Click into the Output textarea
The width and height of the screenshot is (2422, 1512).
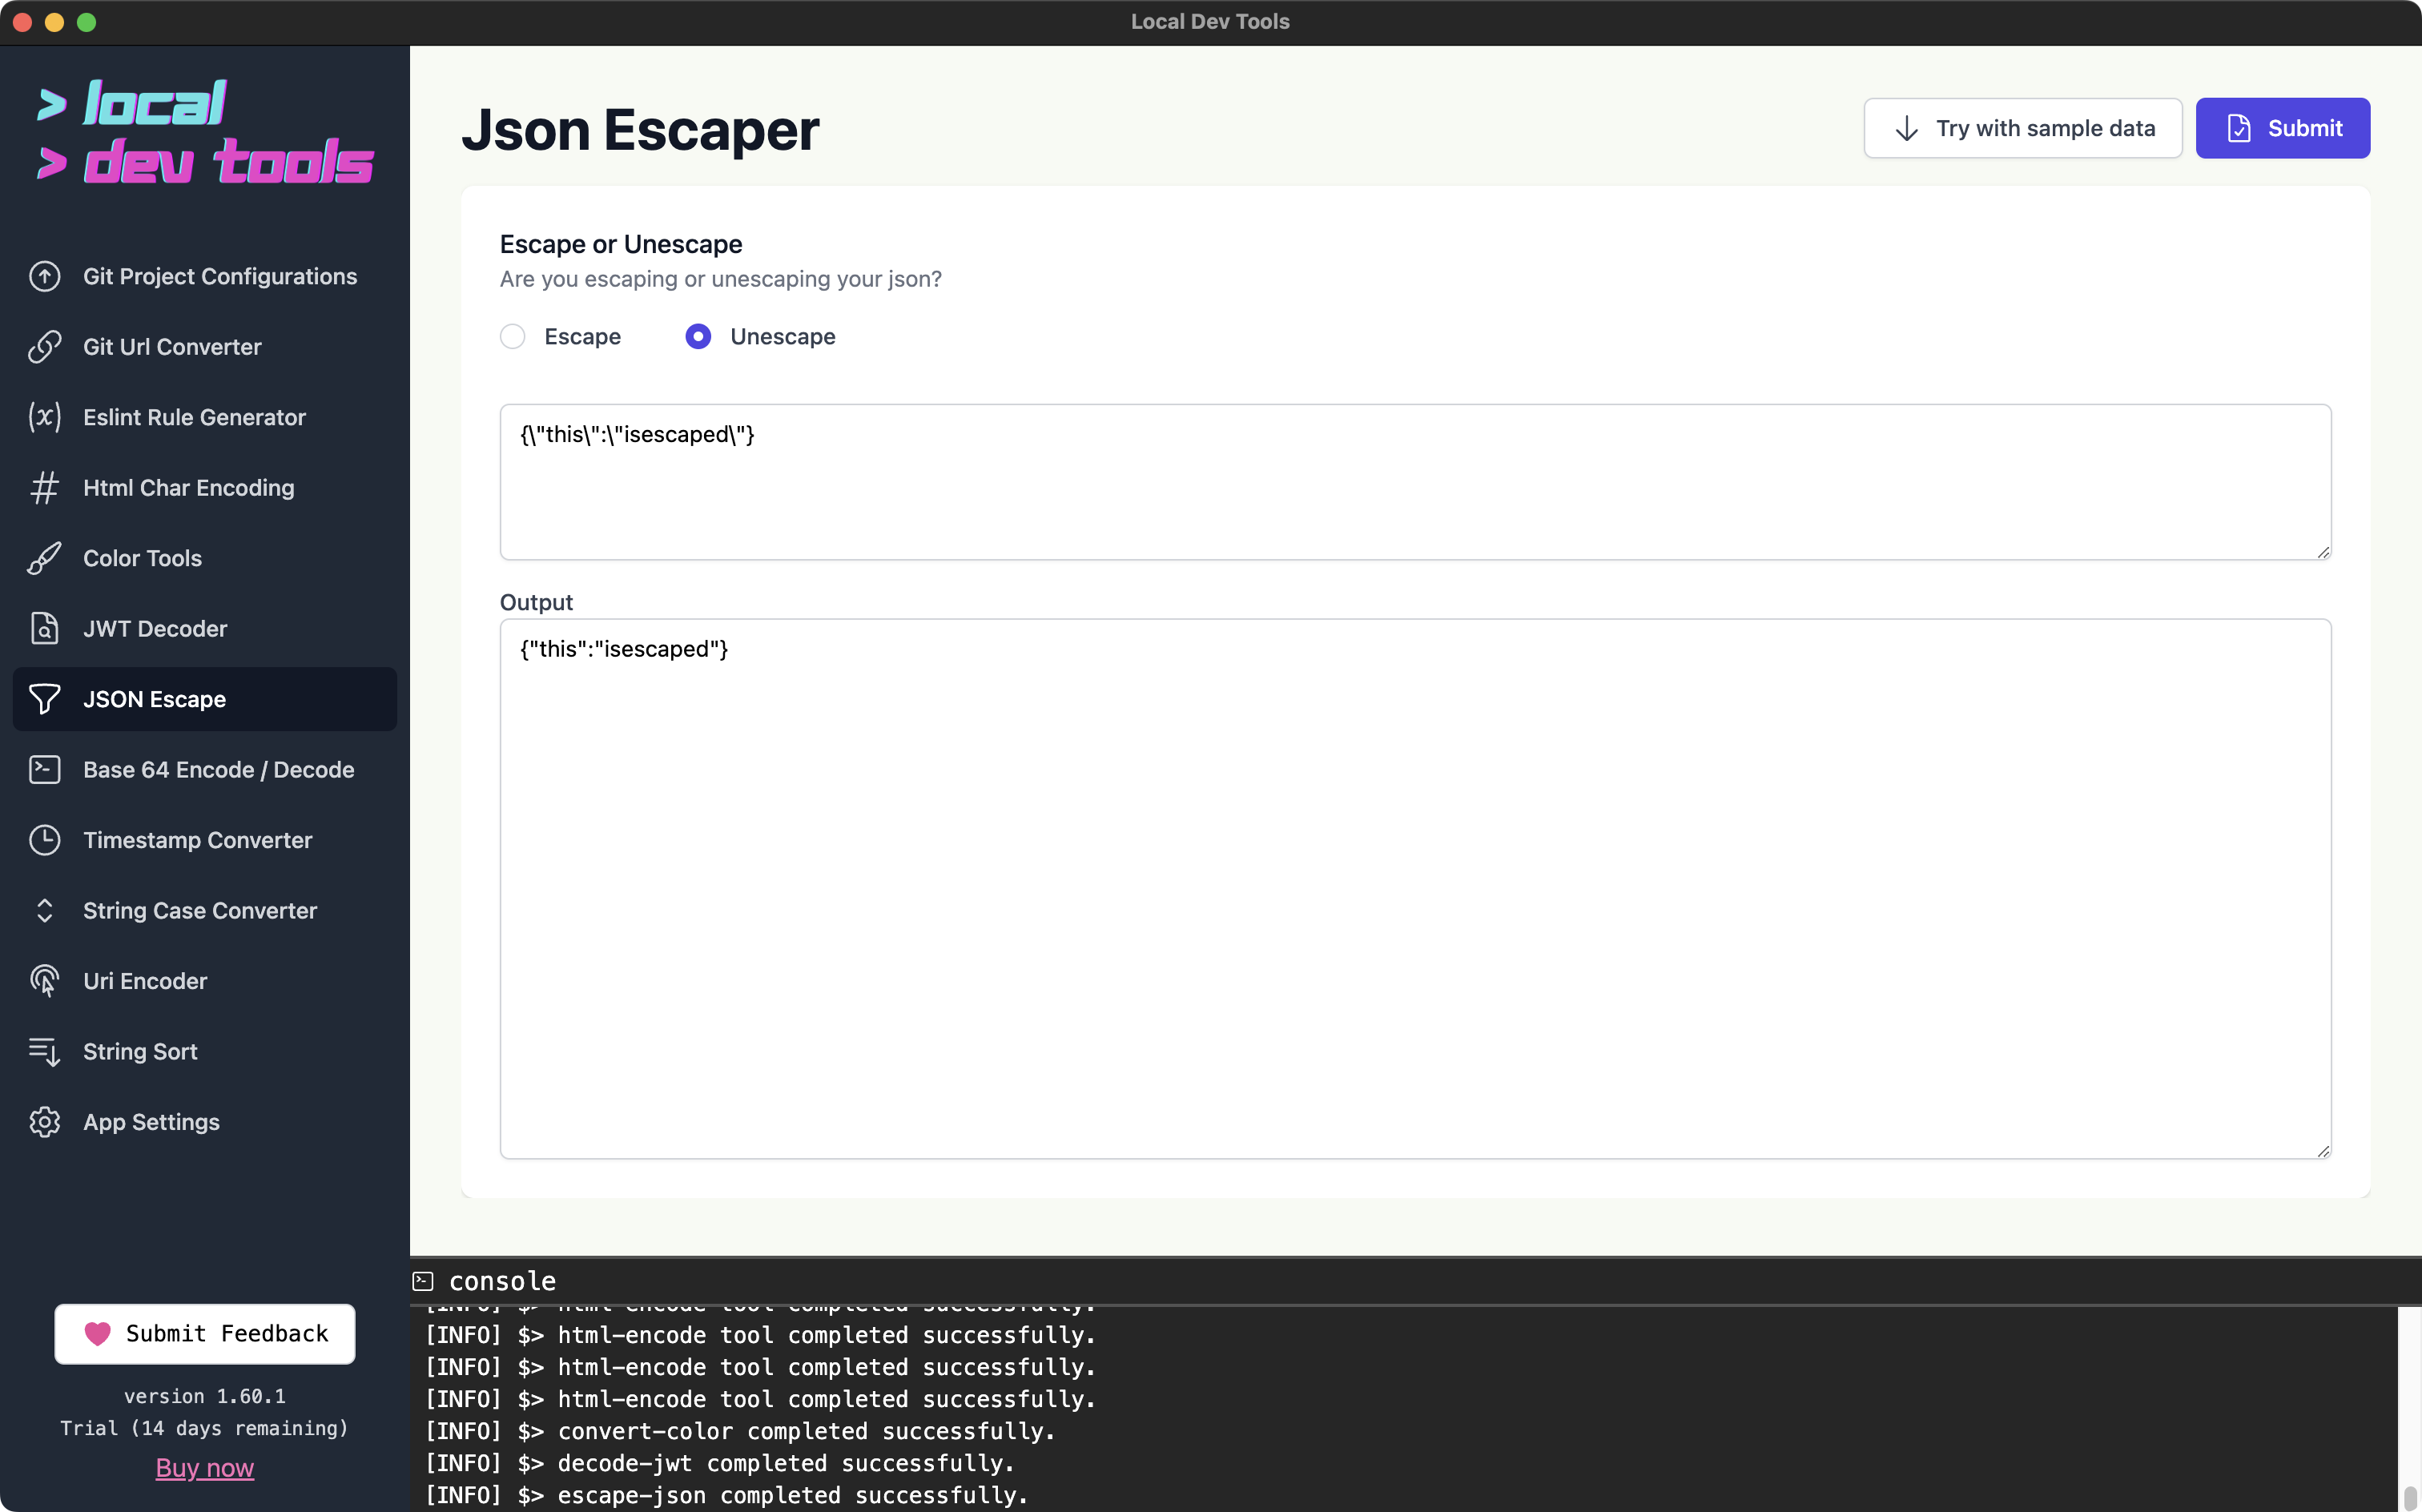point(1415,889)
